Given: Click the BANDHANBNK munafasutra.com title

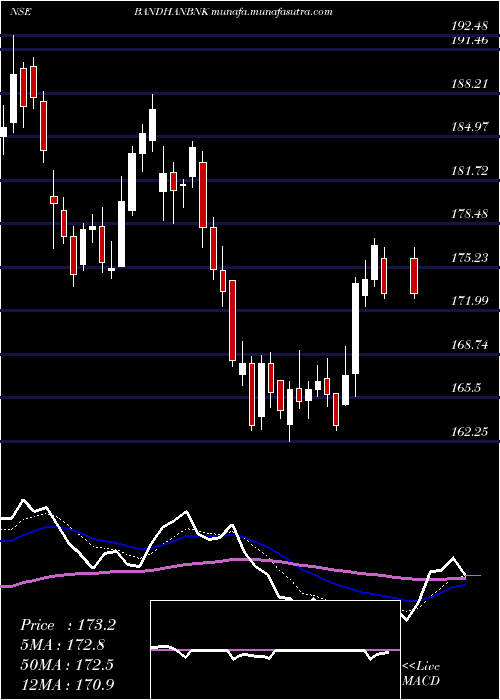Looking at the screenshot, I should [233, 12].
